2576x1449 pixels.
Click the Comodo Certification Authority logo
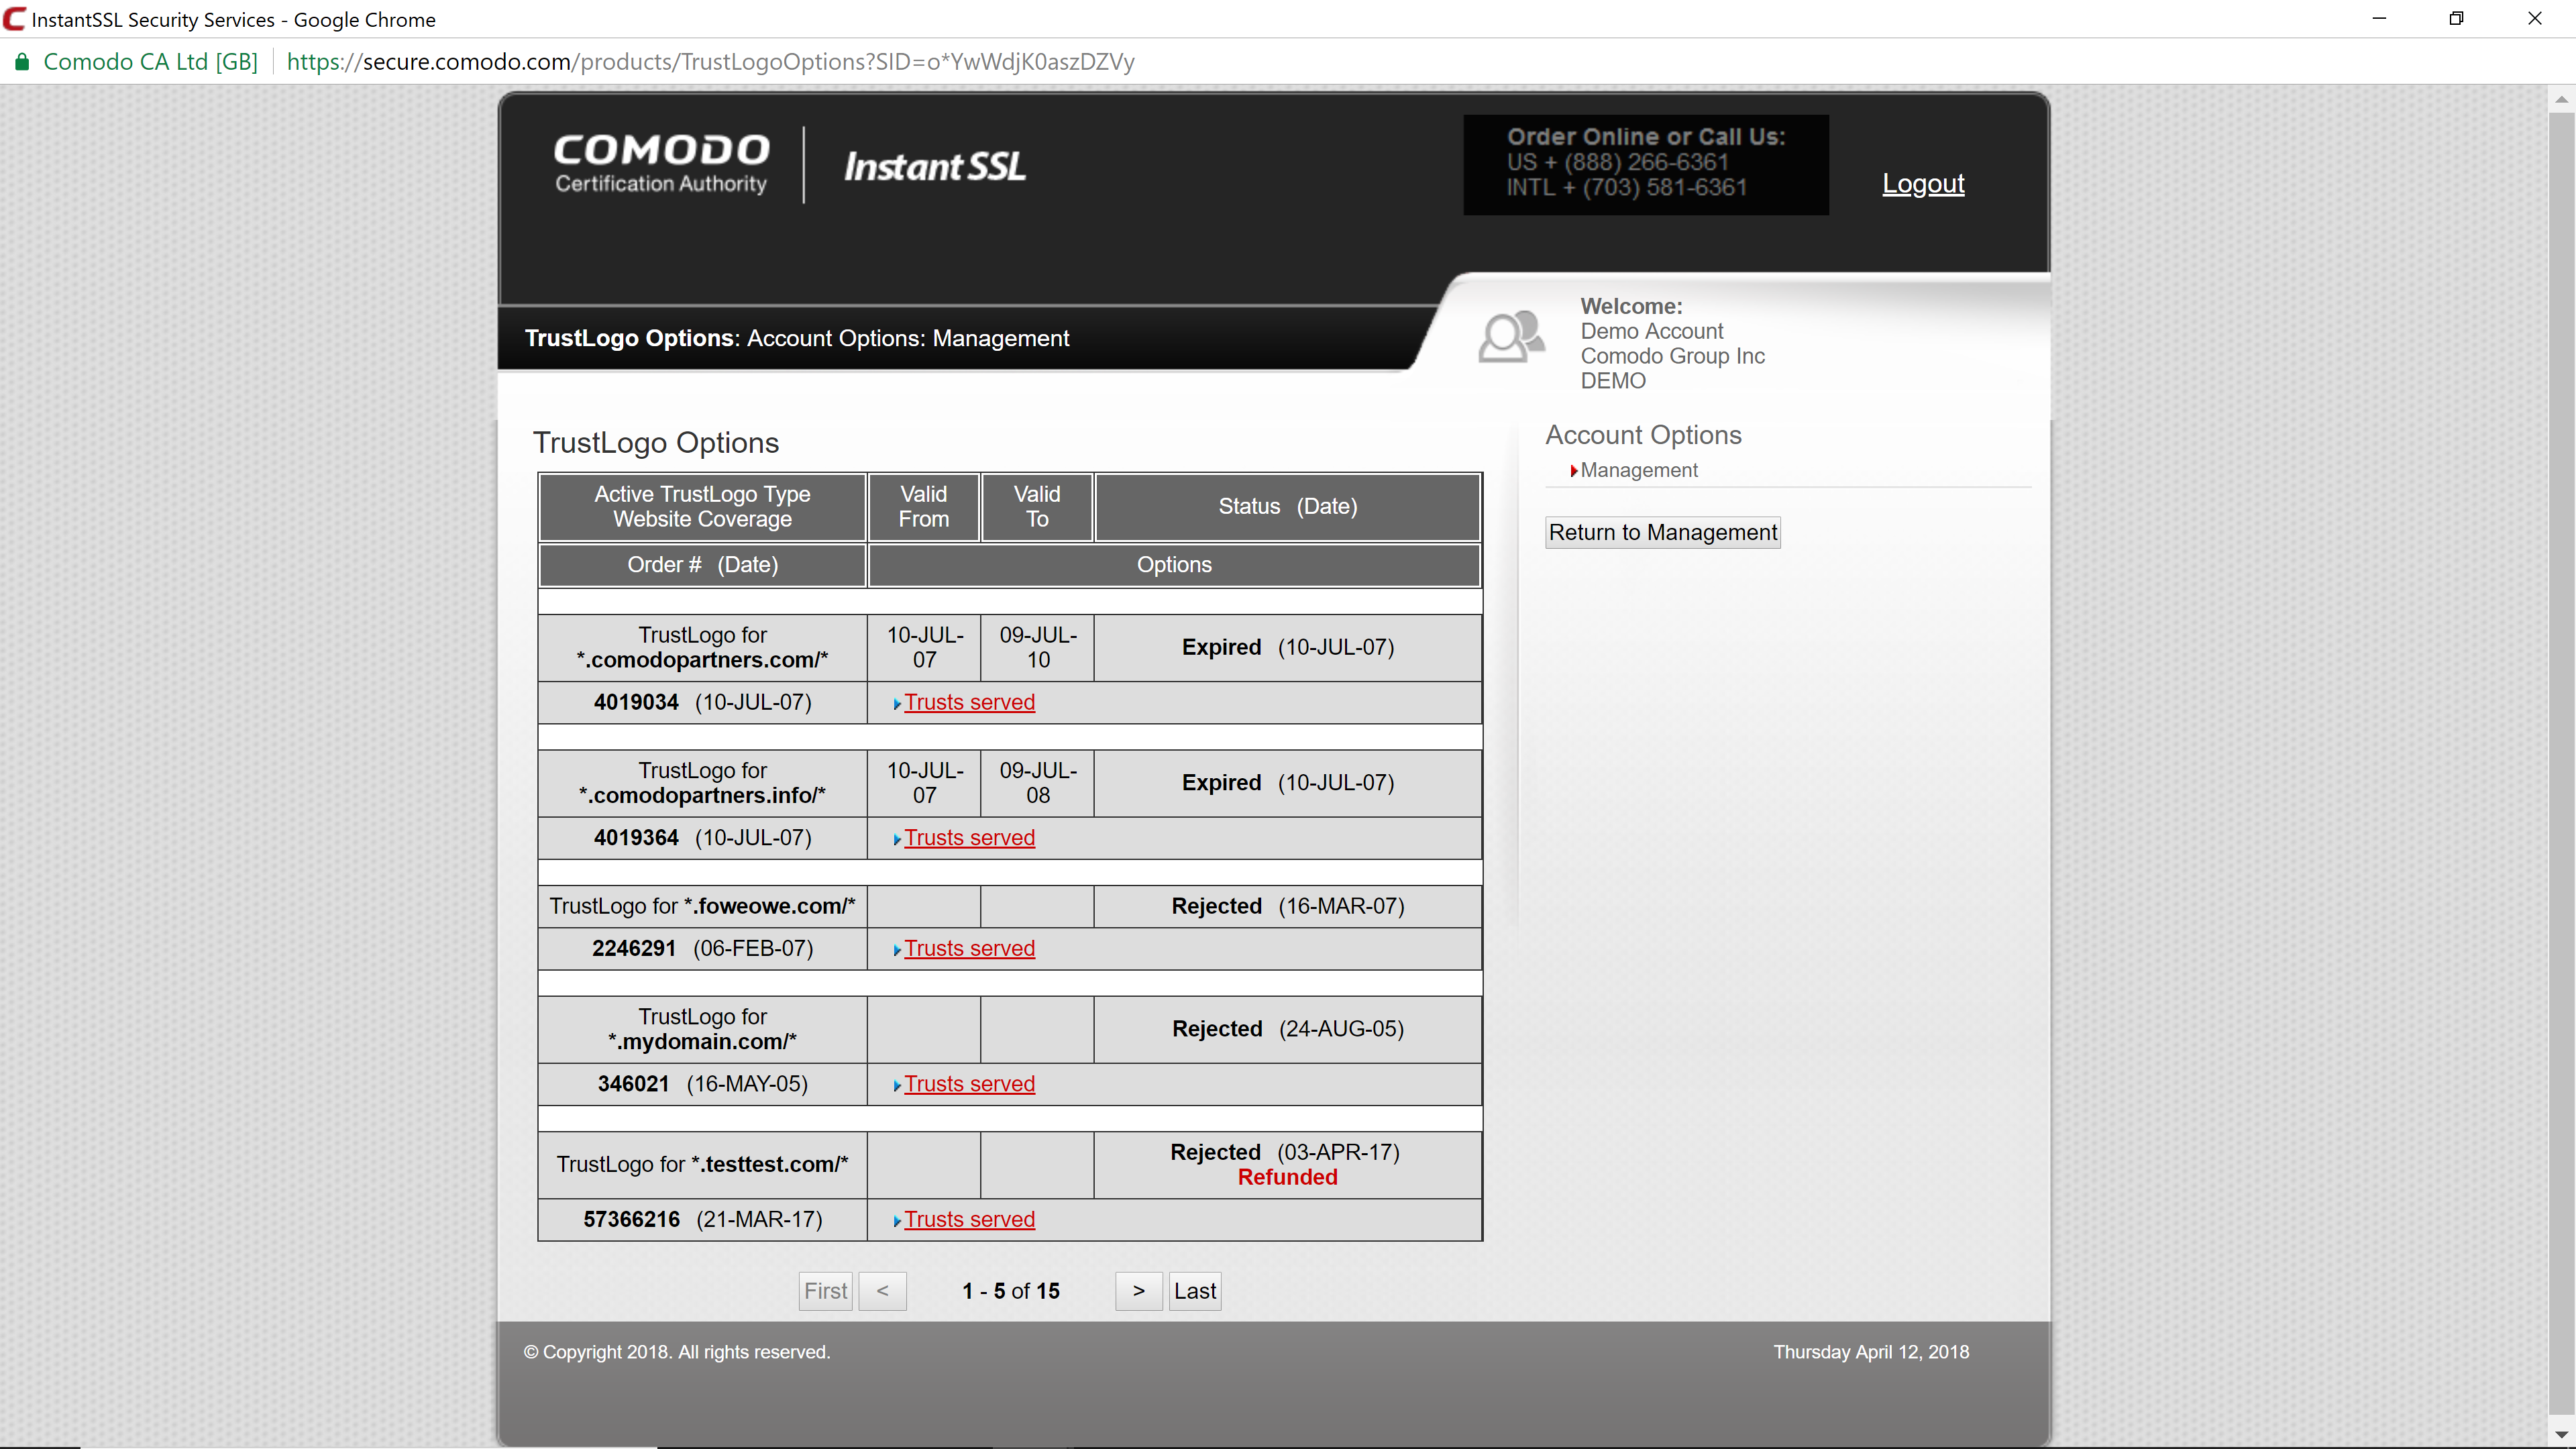click(661, 163)
